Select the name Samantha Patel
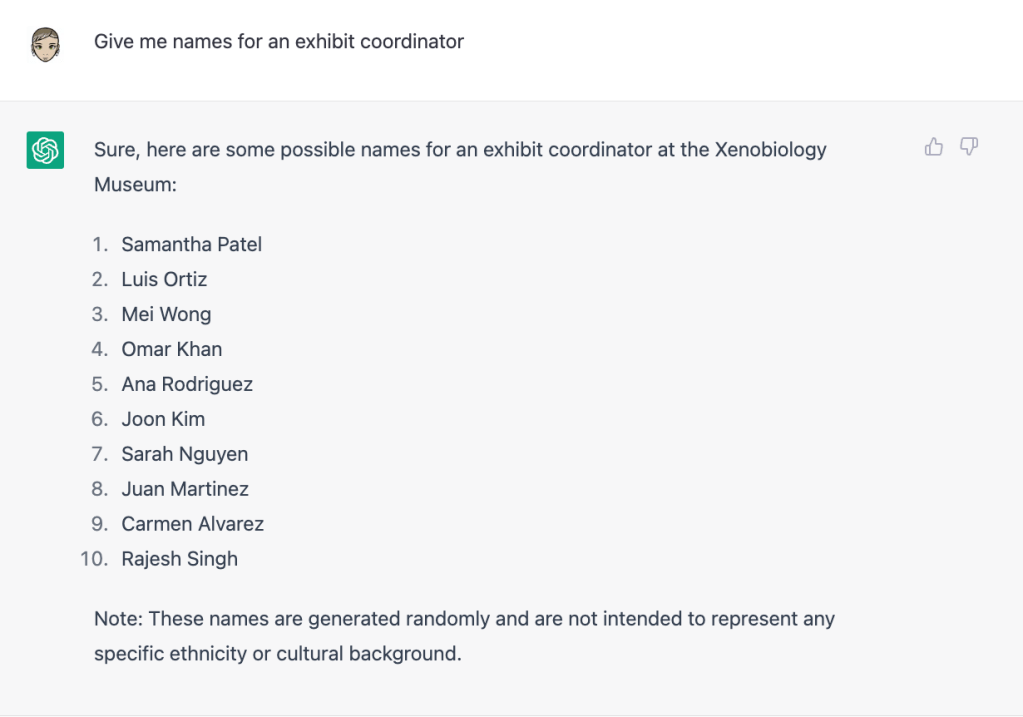The height and width of the screenshot is (717, 1023). click(191, 244)
